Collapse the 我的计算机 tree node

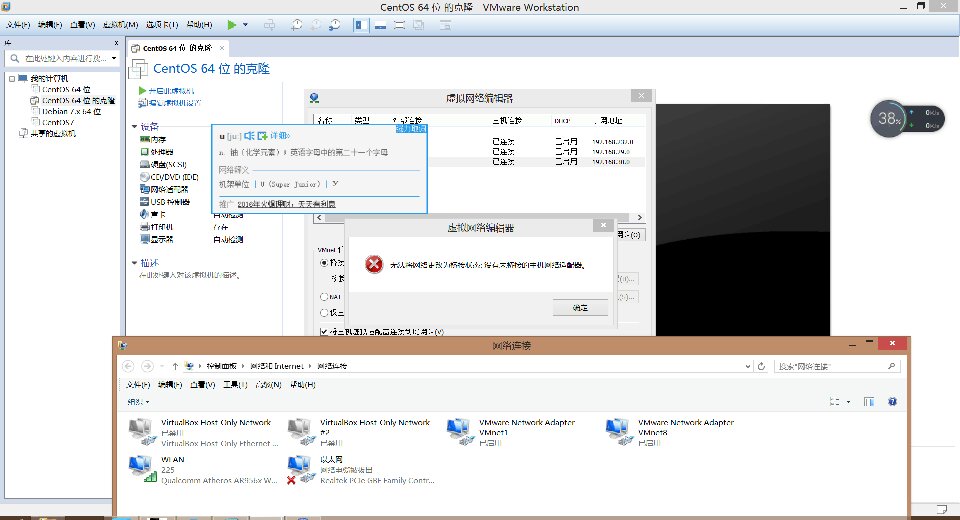(12, 78)
